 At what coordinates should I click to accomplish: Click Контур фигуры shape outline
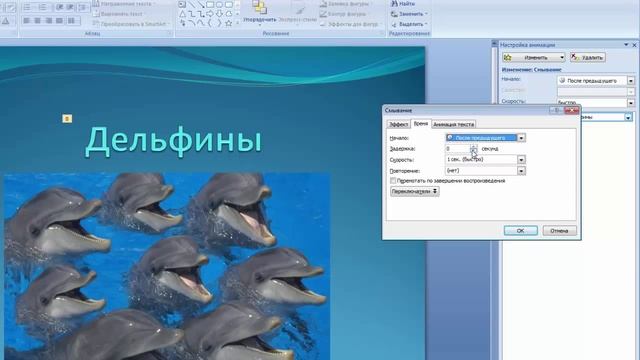(x=343, y=14)
